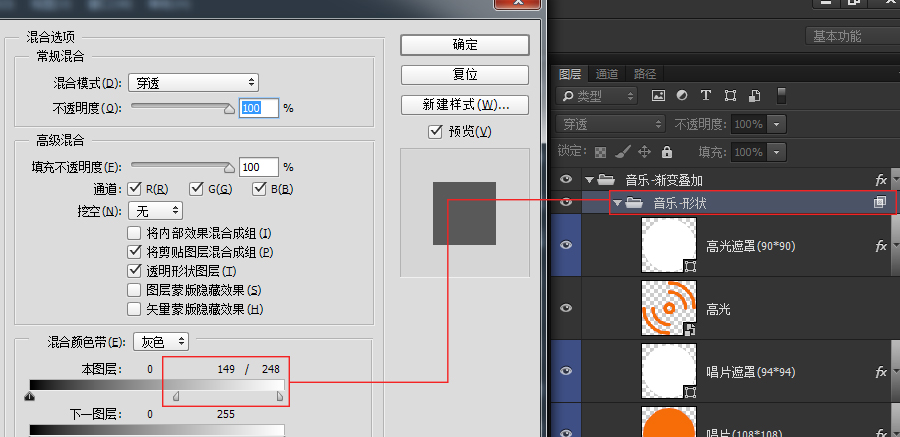
Task: Hide the 音乐-形状 group
Action: 567,202
